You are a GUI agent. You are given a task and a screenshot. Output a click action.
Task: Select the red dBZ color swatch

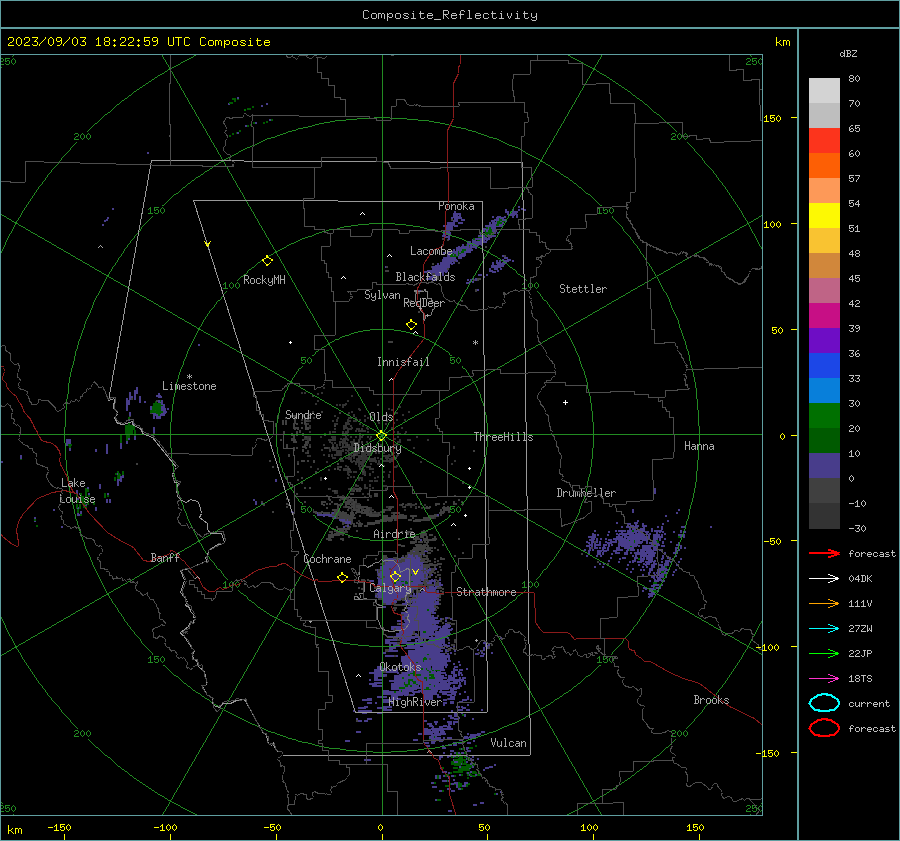(824, 141)
